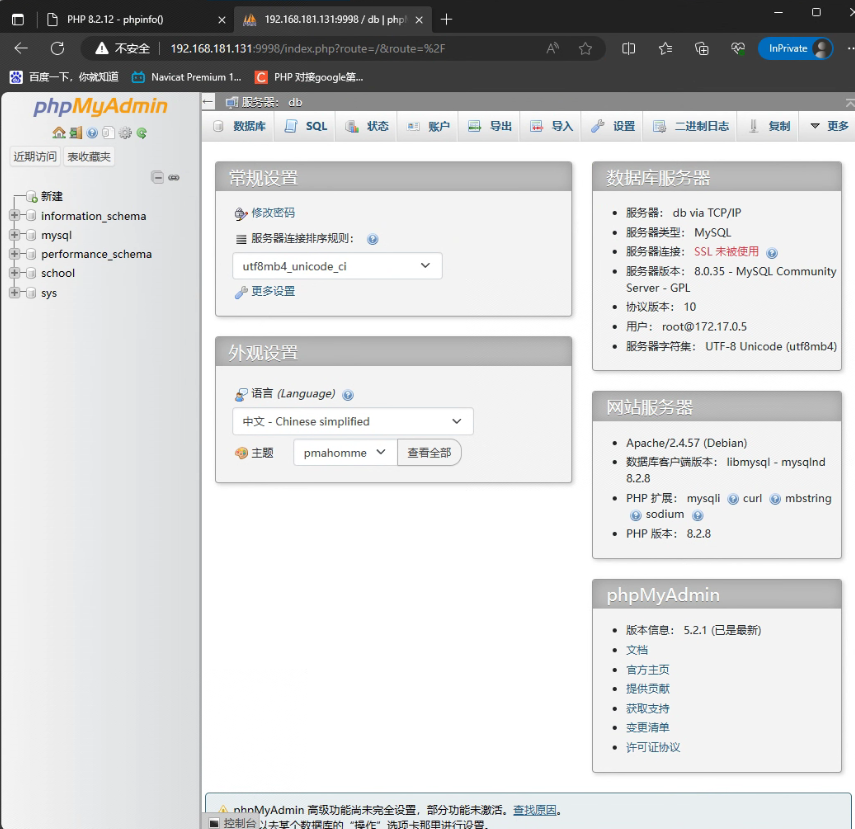Open the pmahomme theme dropdown

pyautogui.click(x=345, y=453)
